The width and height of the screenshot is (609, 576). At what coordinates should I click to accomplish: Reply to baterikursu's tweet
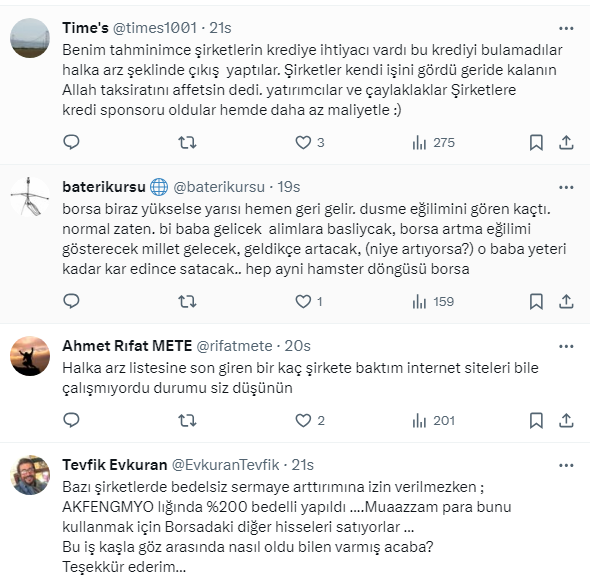(x=71, y=301)
